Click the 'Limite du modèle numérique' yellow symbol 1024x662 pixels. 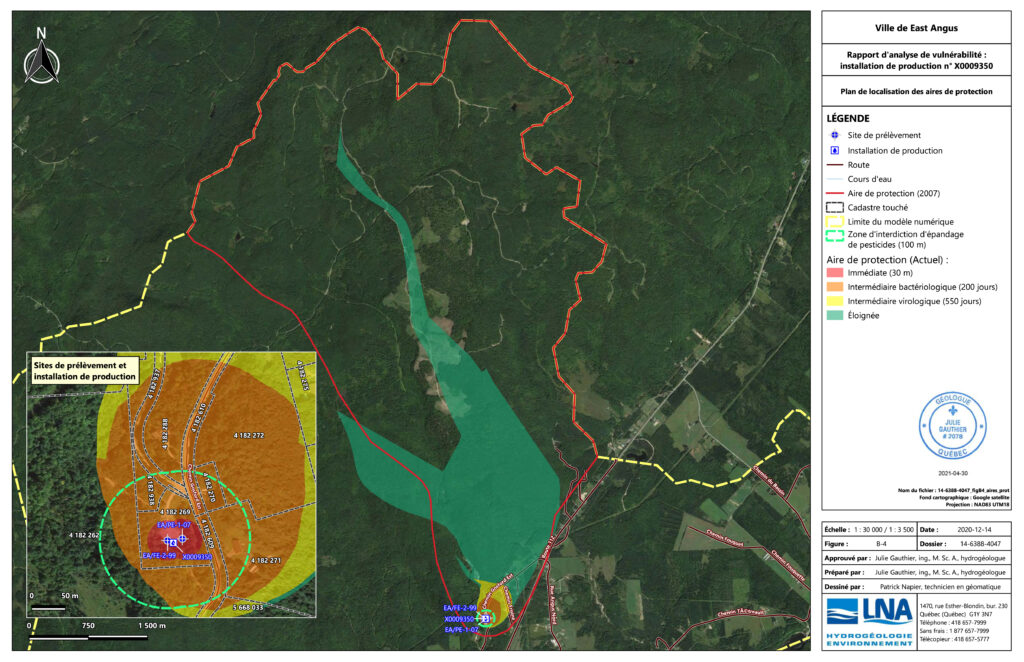coord(835,221)
